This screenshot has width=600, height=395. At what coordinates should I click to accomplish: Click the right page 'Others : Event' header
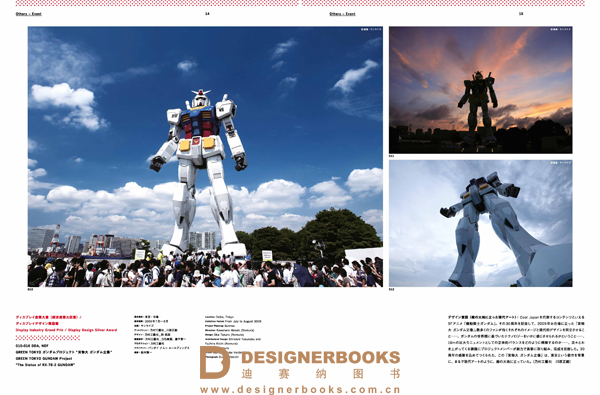pyautogui.click(x=342, y=14)
